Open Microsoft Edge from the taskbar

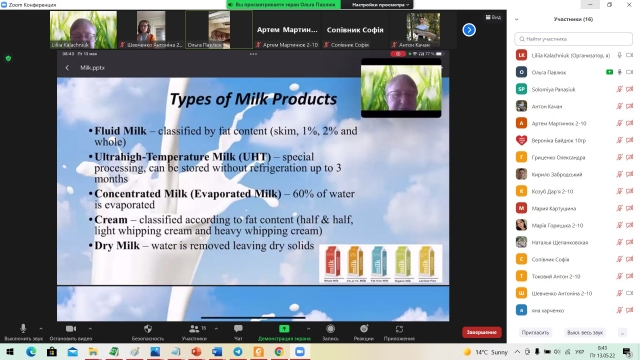(31, 351)
